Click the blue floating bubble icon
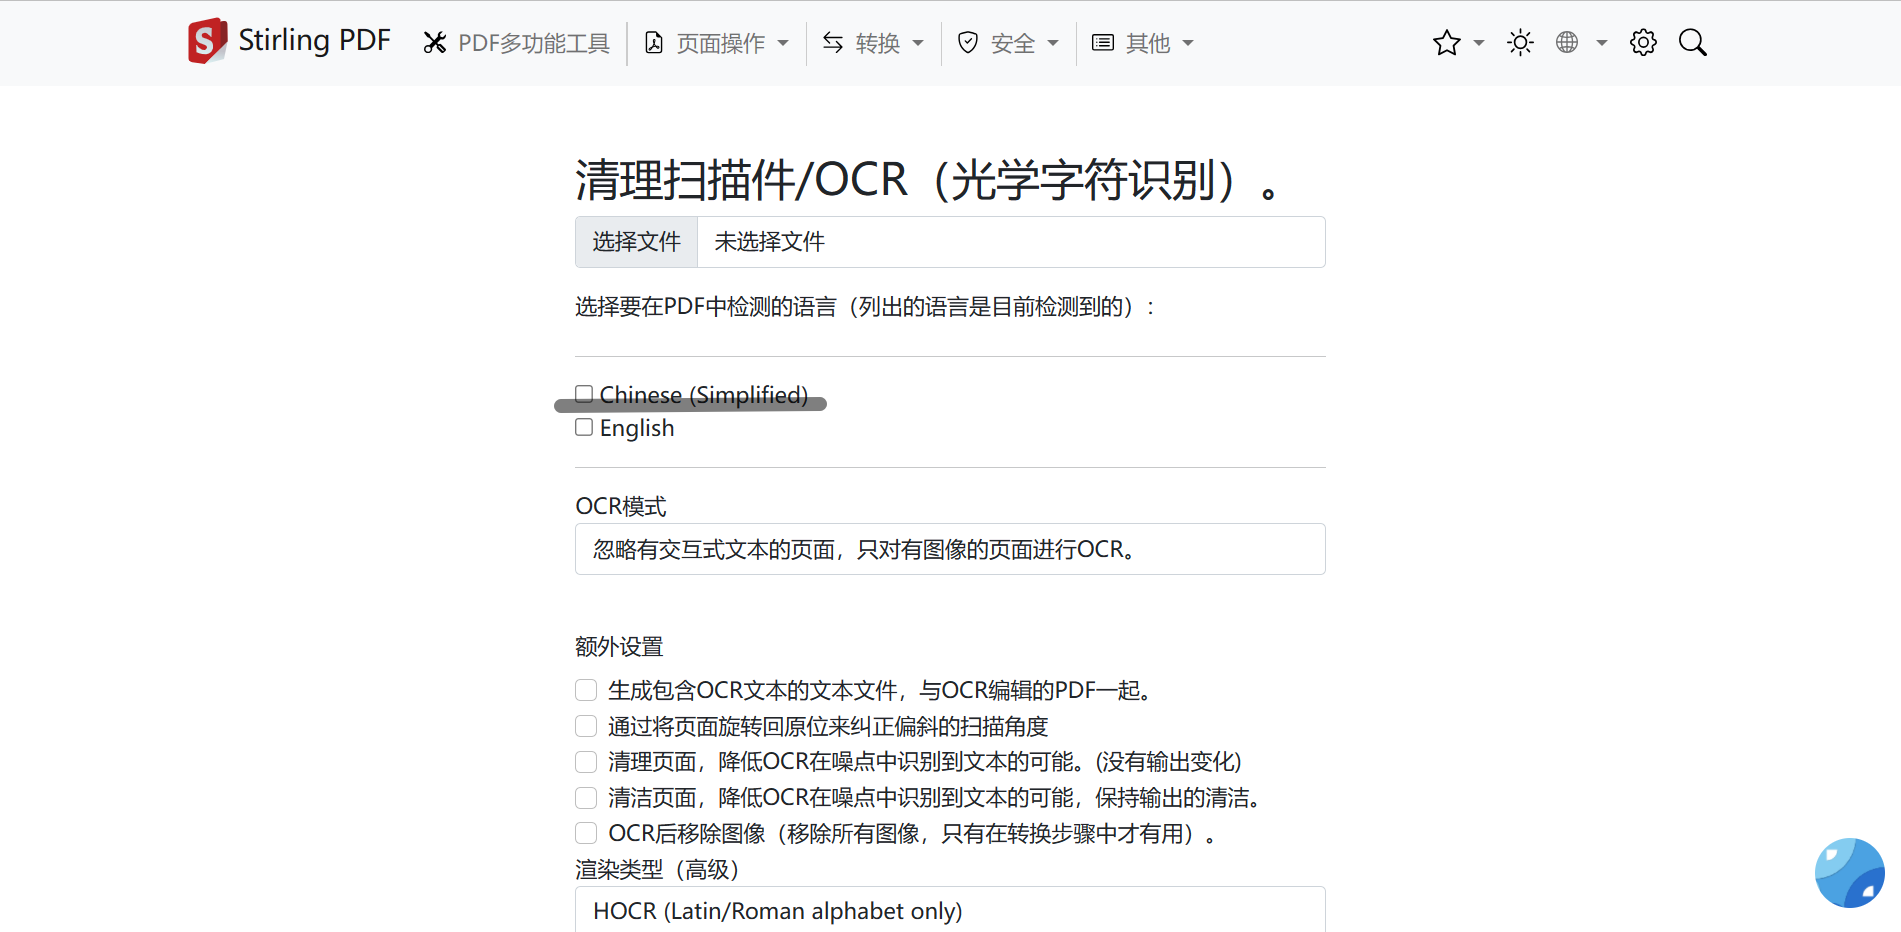The image size is (1901, 932). 1849,872
